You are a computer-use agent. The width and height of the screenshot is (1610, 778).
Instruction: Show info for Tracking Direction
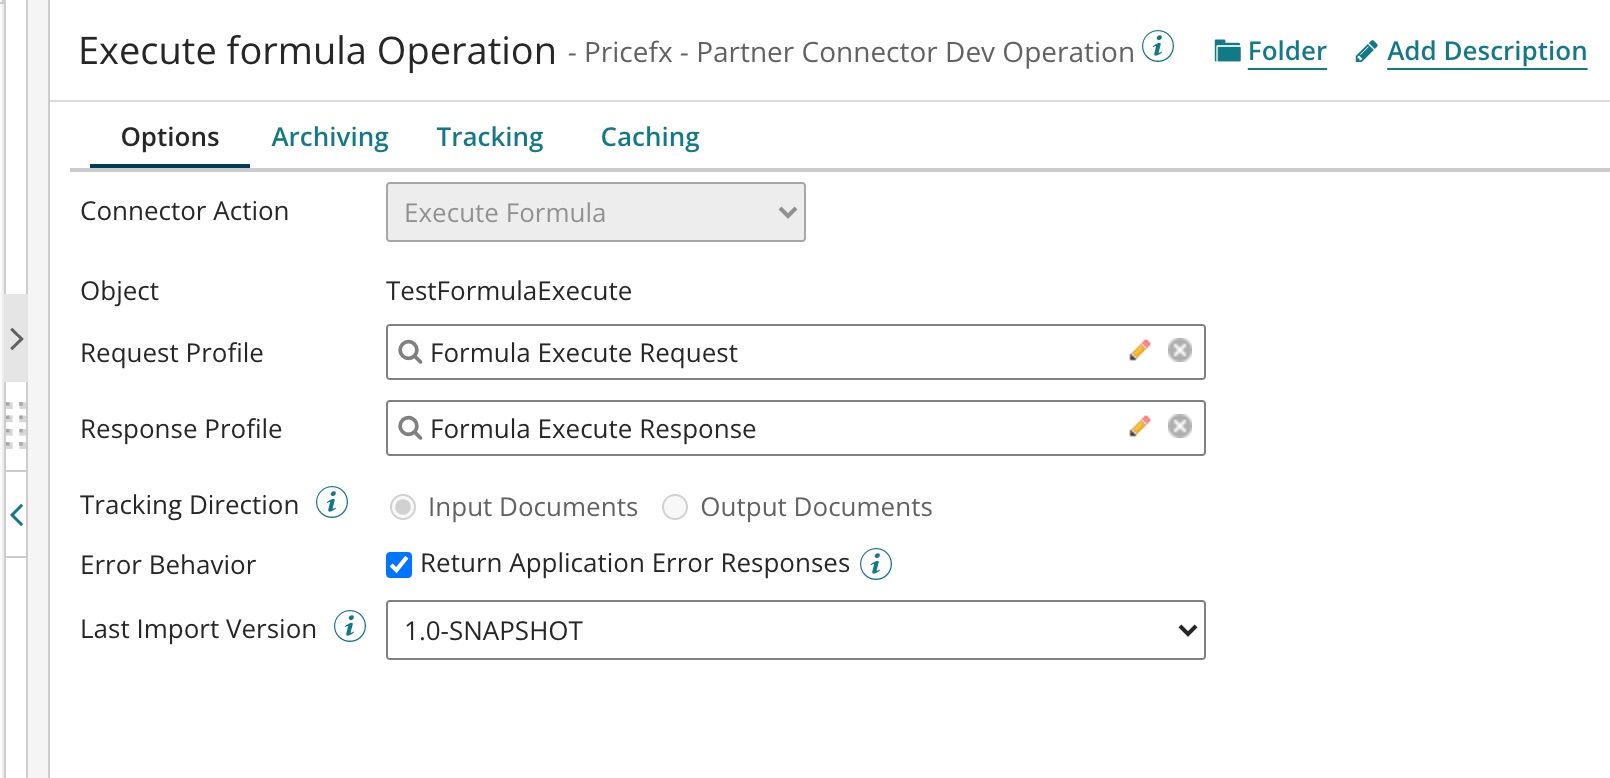coord(332,503)
